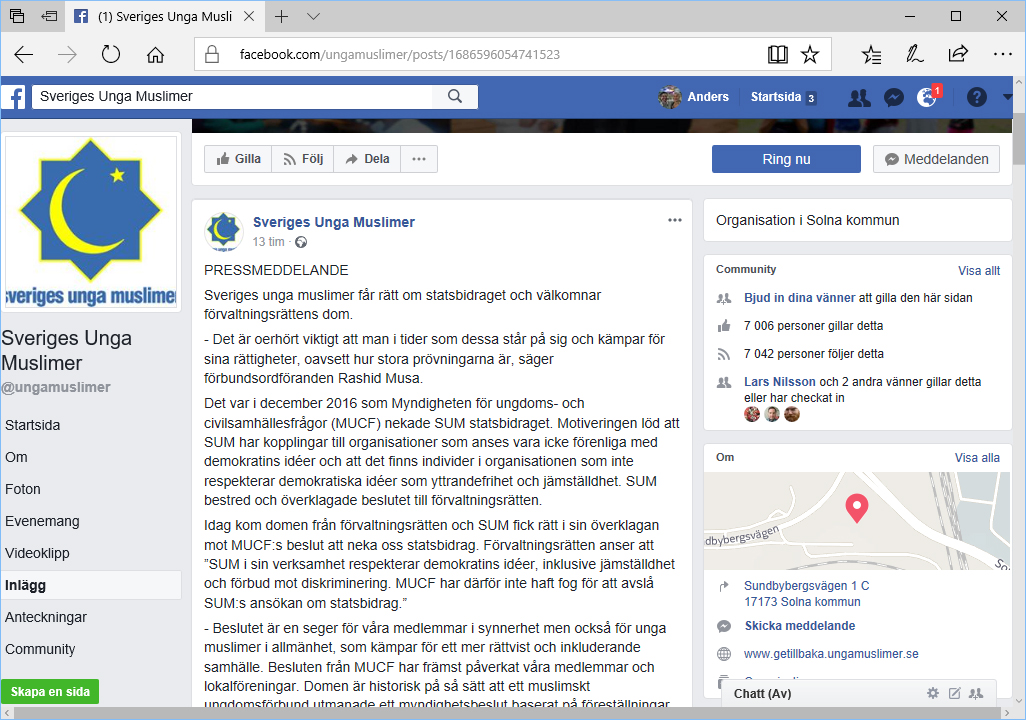Click the post author avatar thumbnail
1026x720 pixels.
224,231
